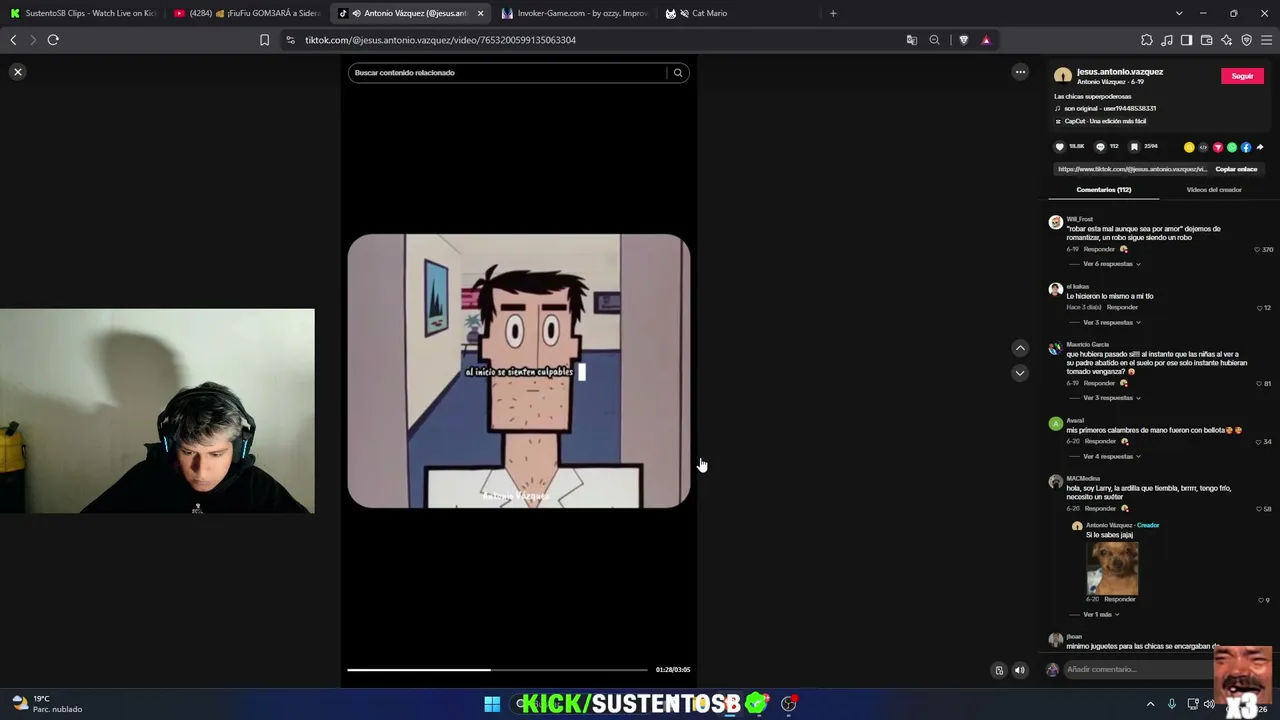Image resolution: width=1280 pixels, height=720 pixels.
Task: Share the video to WhatsApp
Action: [1232, 147]
